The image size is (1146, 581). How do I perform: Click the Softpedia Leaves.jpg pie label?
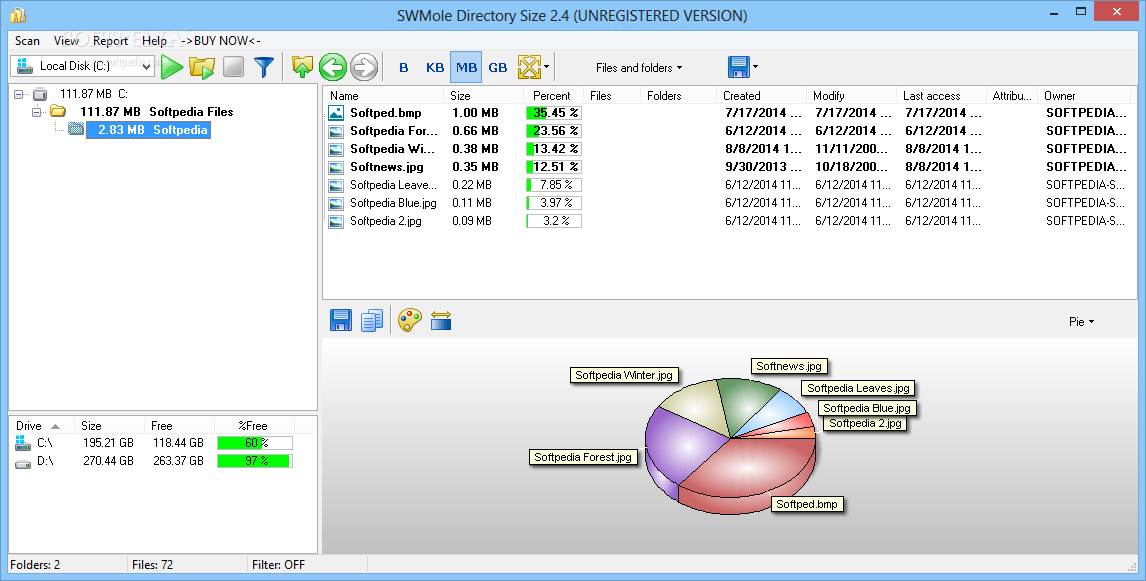point(858,388)
